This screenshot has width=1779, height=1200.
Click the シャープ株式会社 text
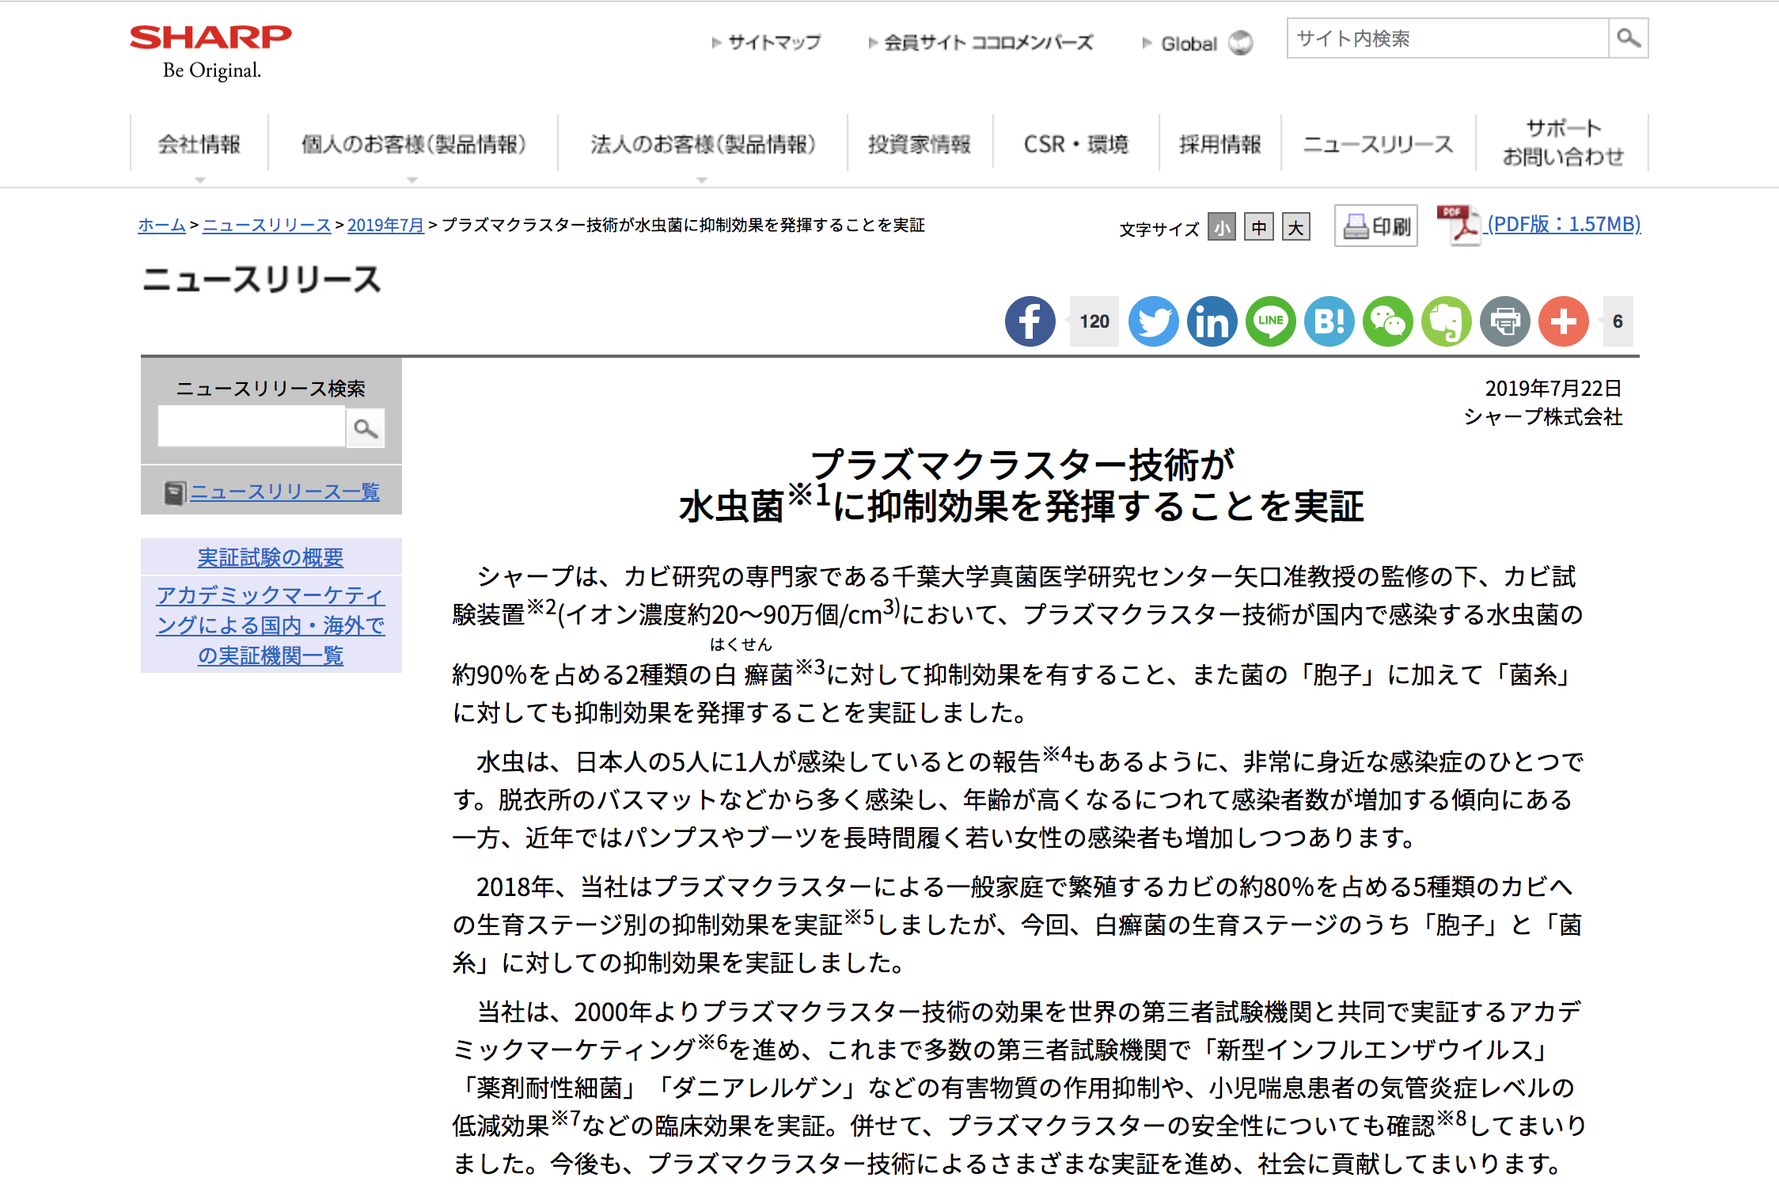[1543, 417]
